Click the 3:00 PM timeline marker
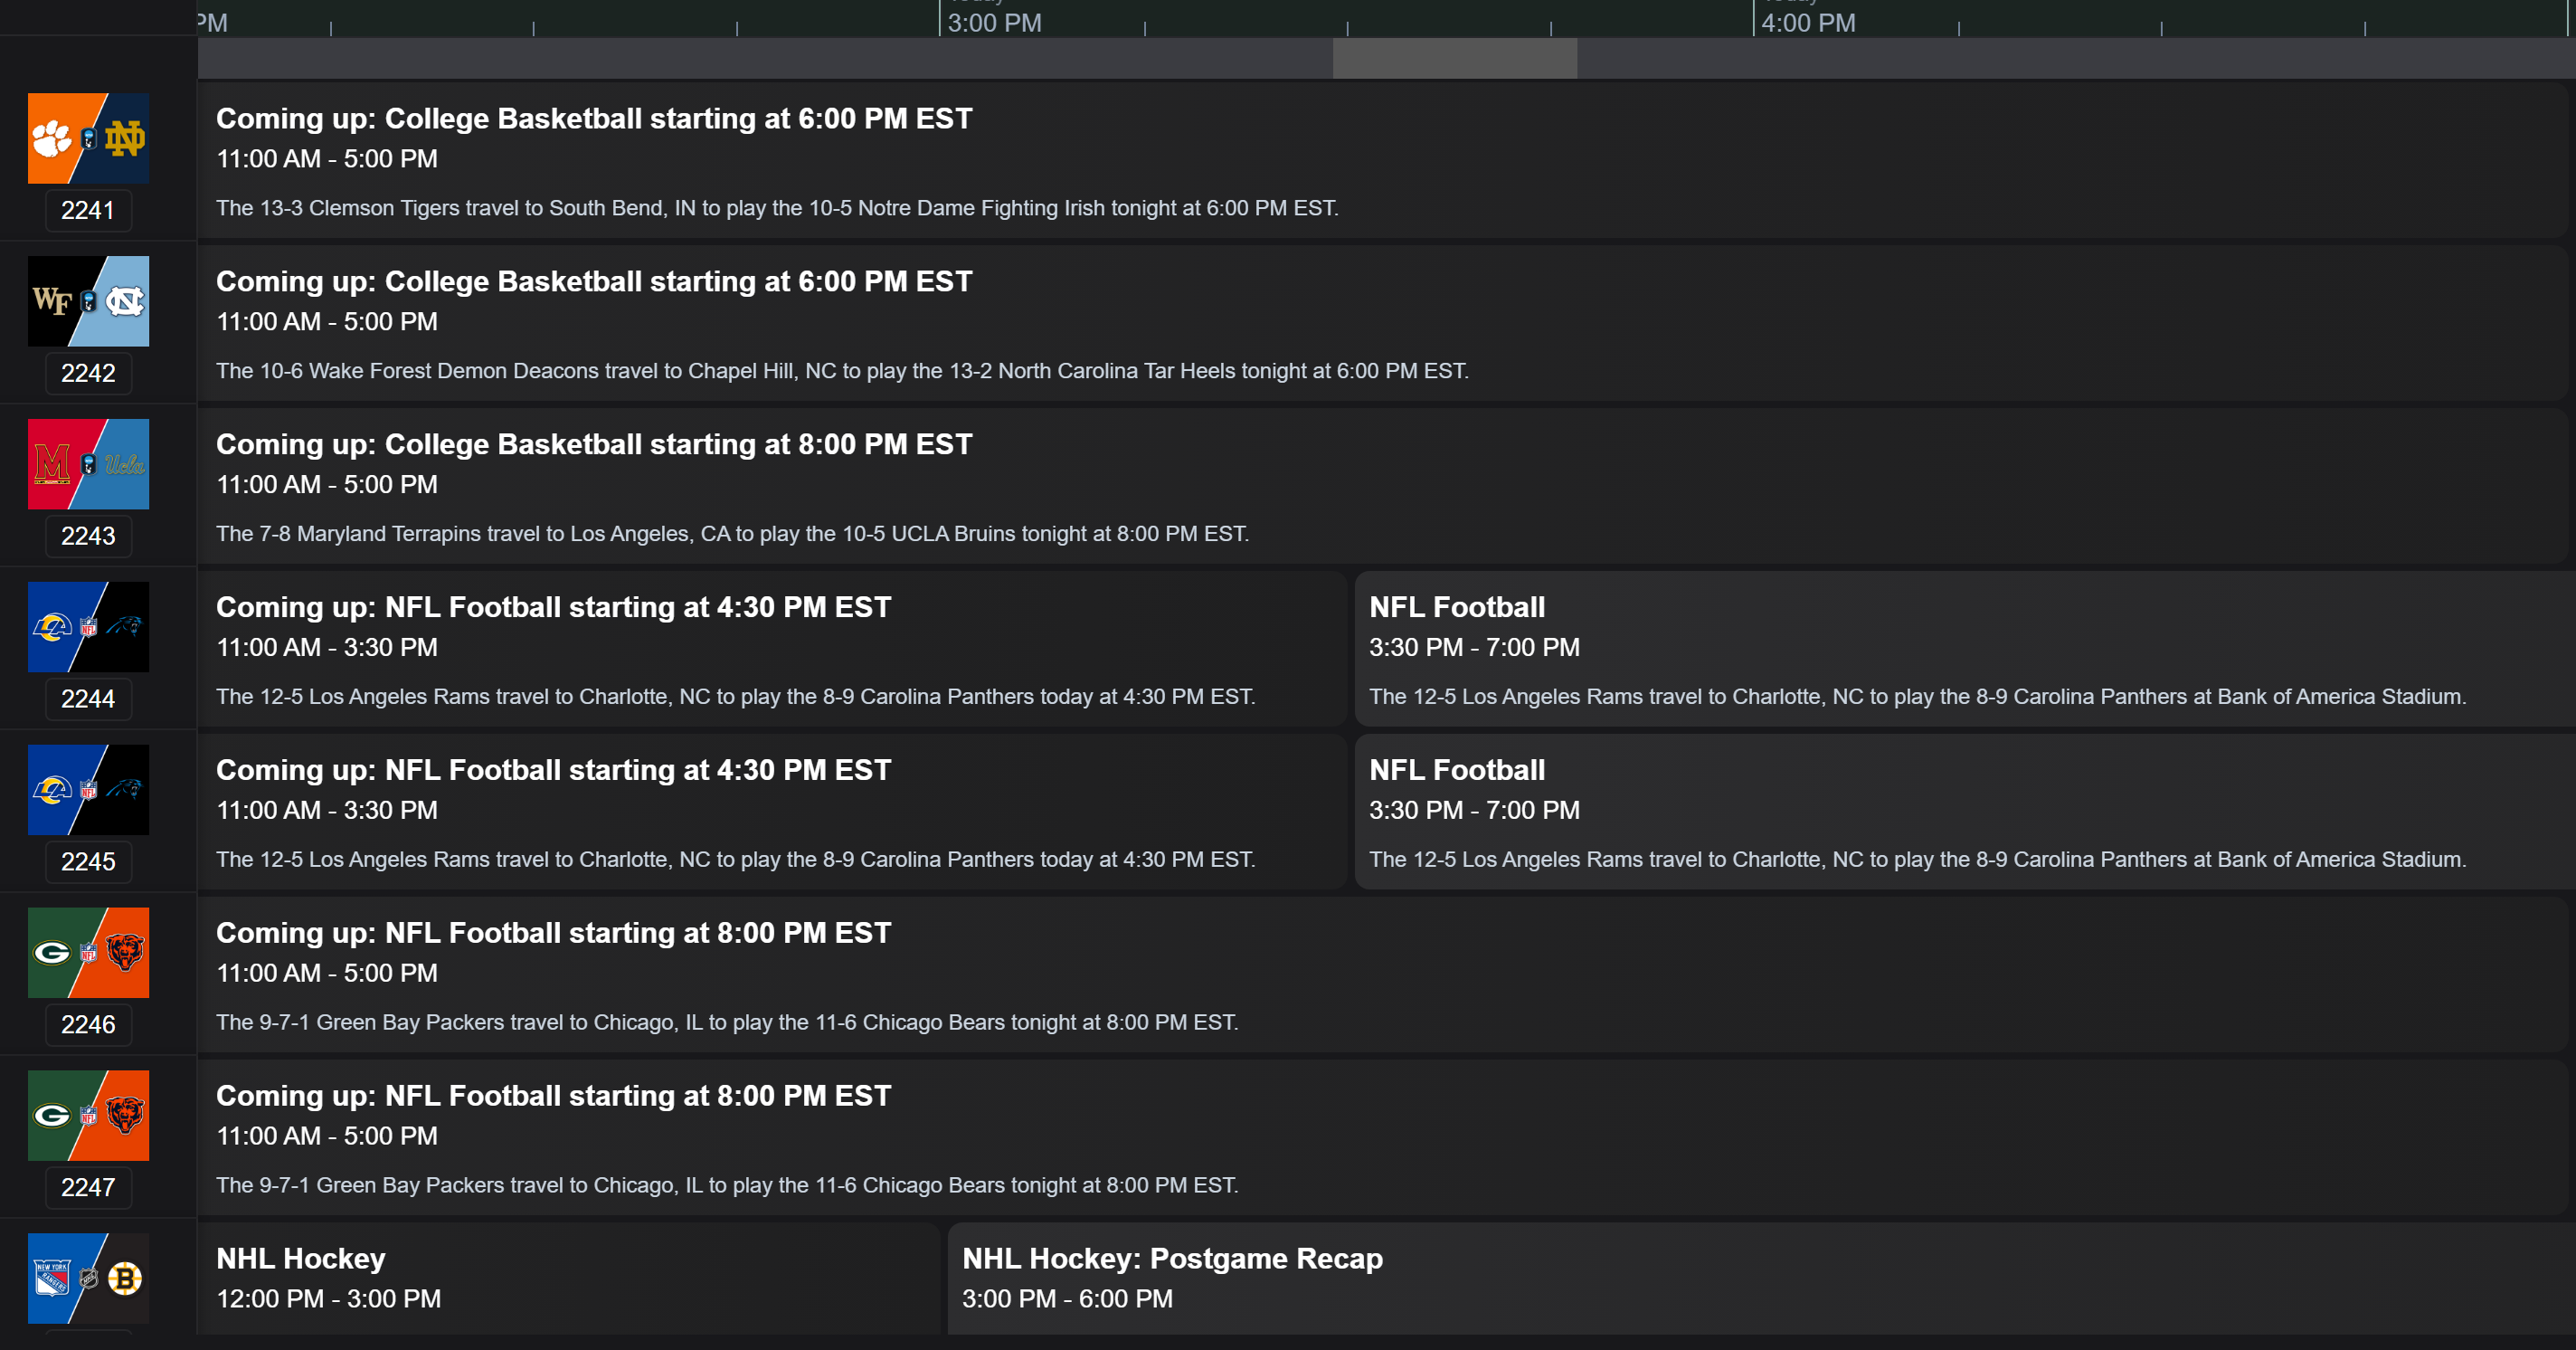Screen dimensions: 2576x1350 pos(994,22)
